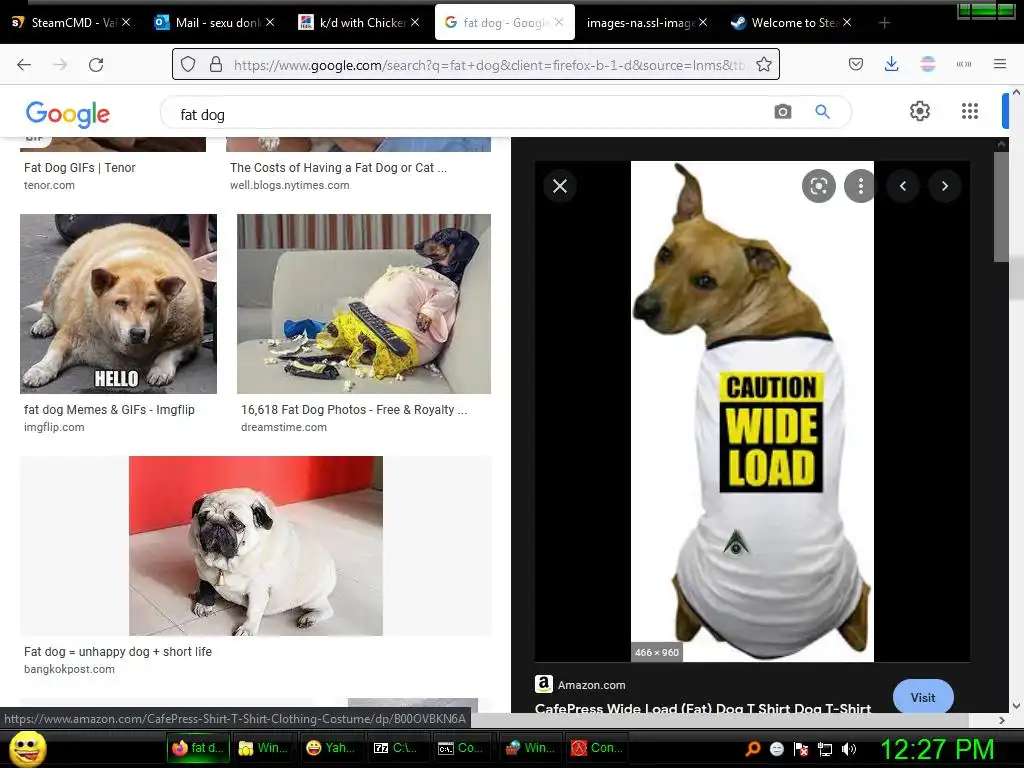This screenshot has width=1024, height=768.
Task: Open the command prompt Co... taskbar item
Action: pyautogui.click(x=462, y=748)
